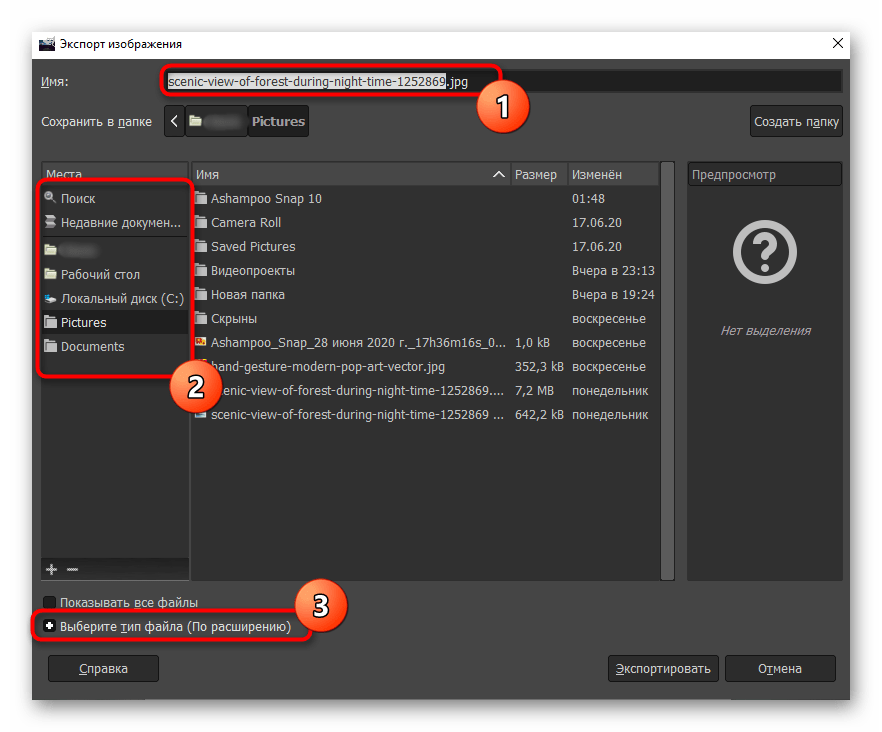Remove bookmark with the minus icon

pos(73,569)
